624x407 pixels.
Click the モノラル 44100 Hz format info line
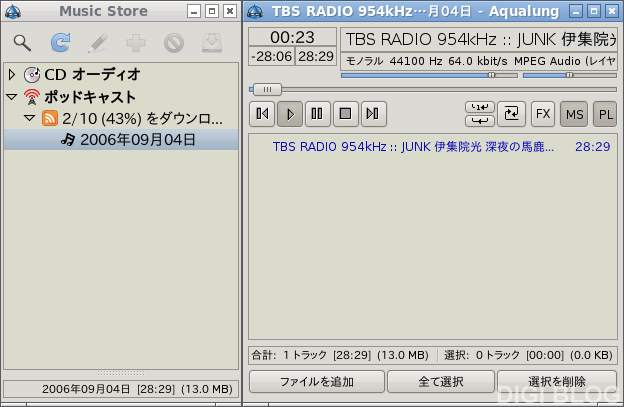point(479,61)
